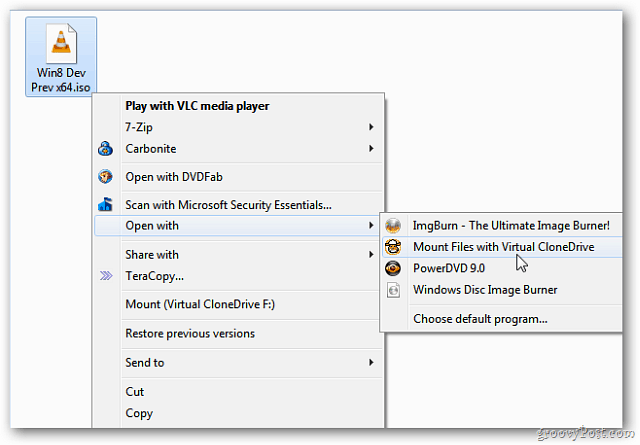
Task: Click the Carbonite icon in context menu
Action: pyautogui.click(x=106, y=149)
